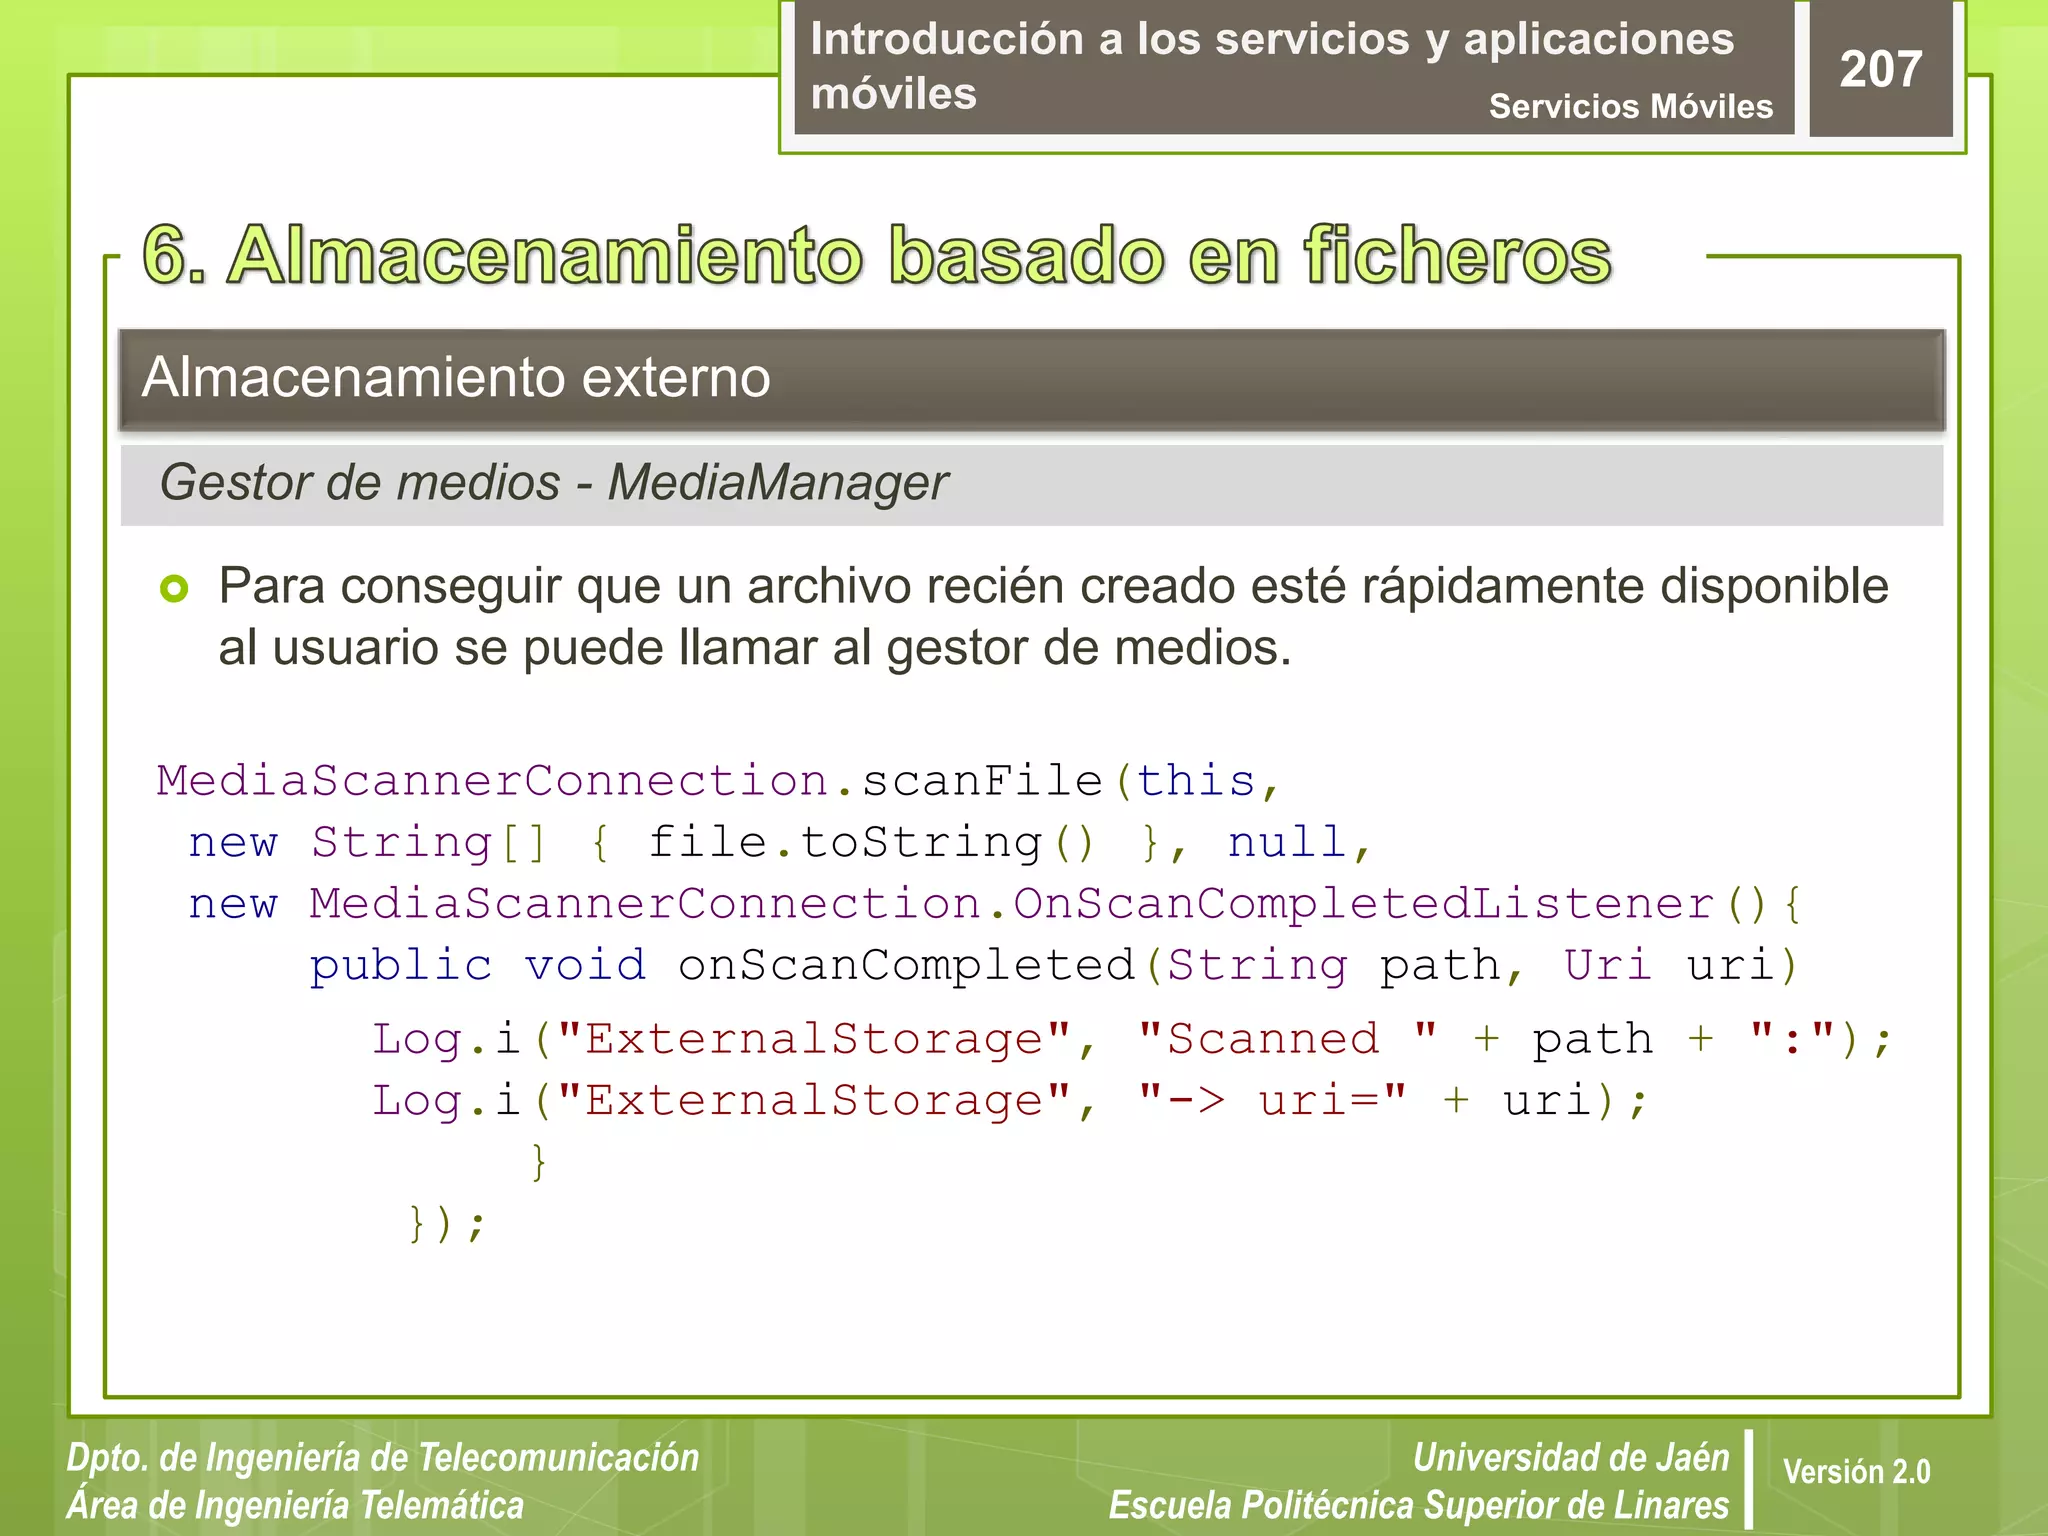2048x1536 pixels.
Task: Click the 'MediaScannerConnection.scanFile(this,' code line
Action: pyautogui.click(x=718, y=781)
